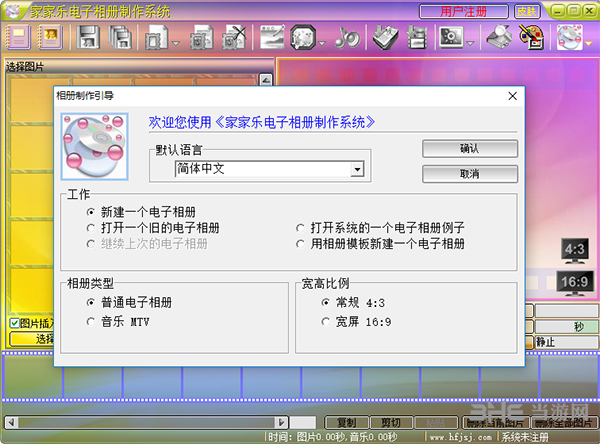
Task: Click the 皮肤 skin button
Action: [x=527, y=11]
